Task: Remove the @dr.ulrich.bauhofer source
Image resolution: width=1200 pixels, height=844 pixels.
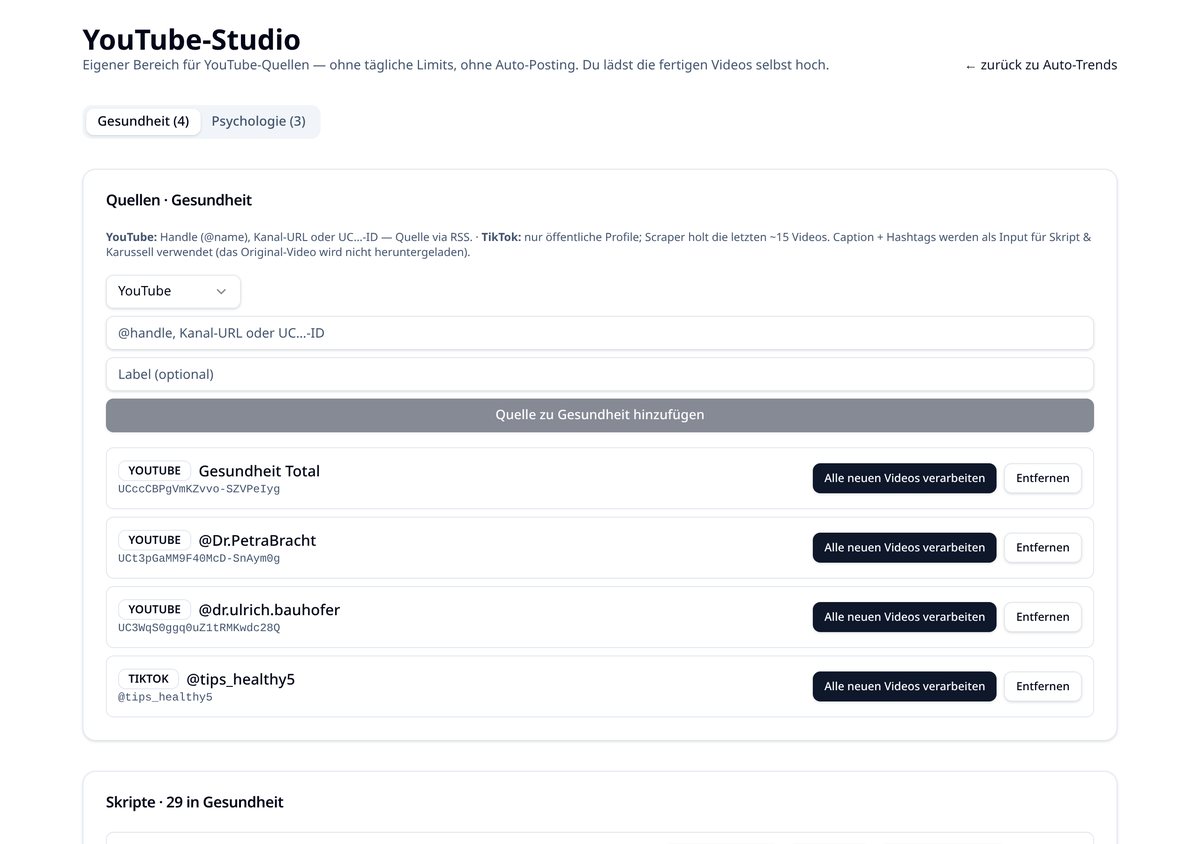Action: [1043, 617]
